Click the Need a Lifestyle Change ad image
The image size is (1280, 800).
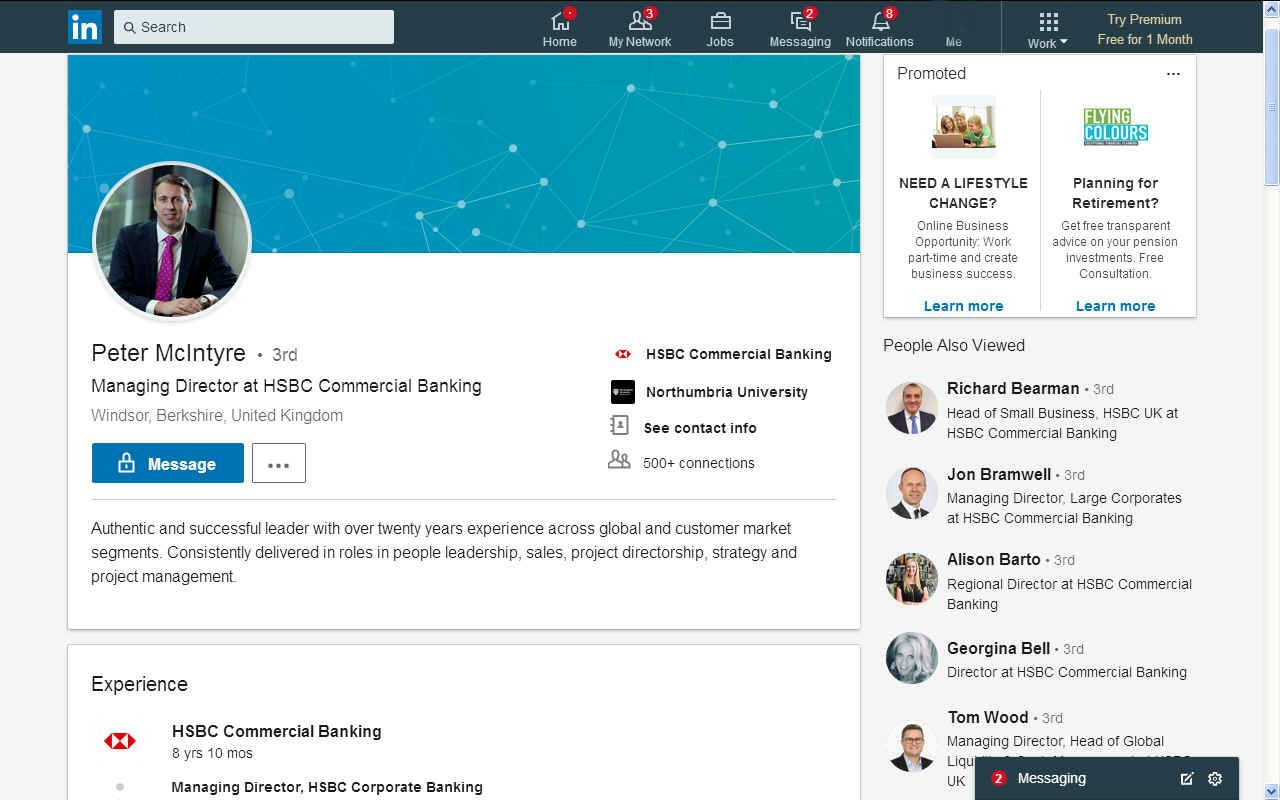pos(963,125)
